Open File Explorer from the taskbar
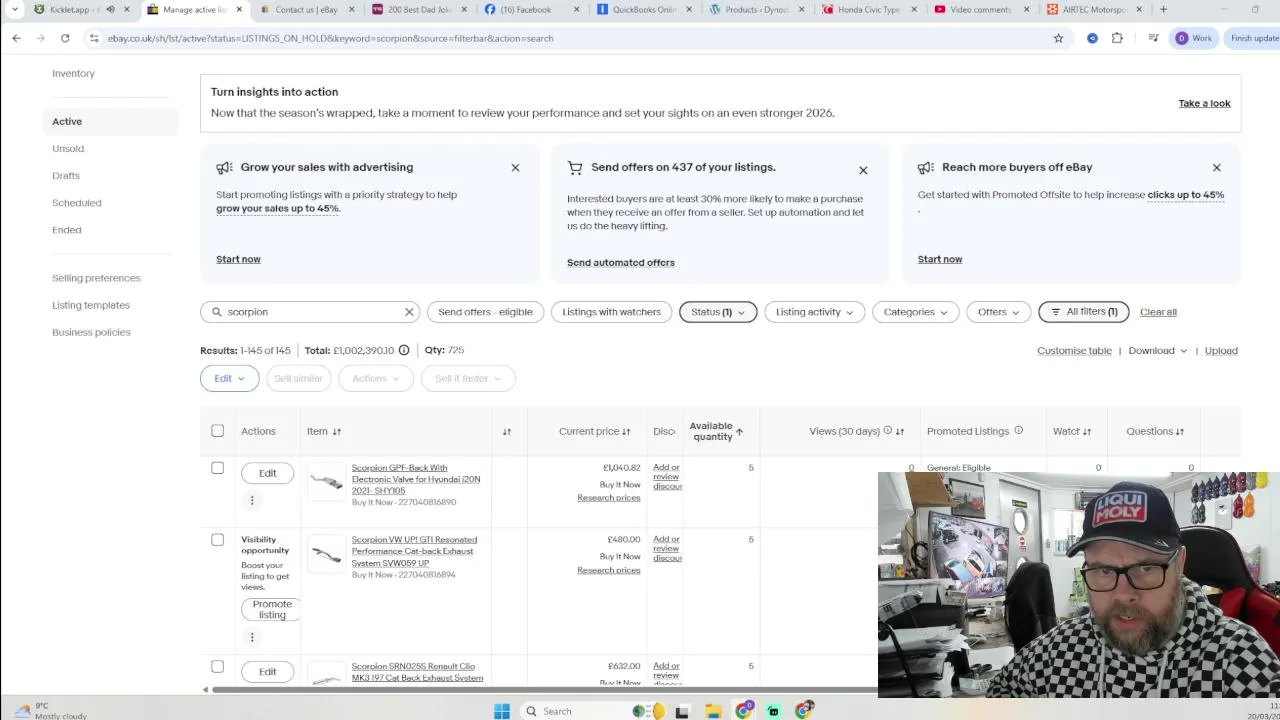The image size is (1280, 720). click(x=713, y=711)
